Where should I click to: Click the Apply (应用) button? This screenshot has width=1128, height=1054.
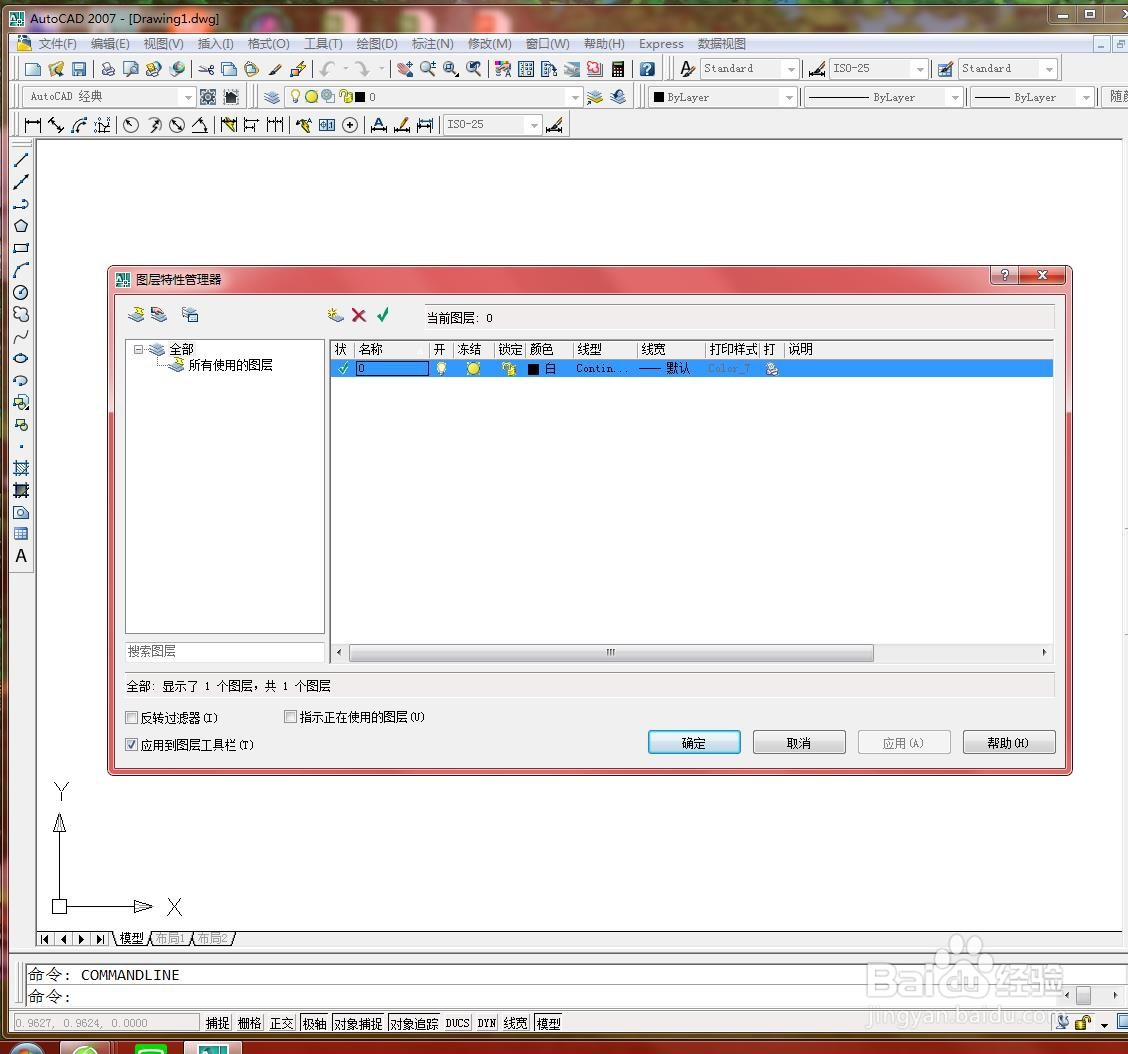point(904,742)
